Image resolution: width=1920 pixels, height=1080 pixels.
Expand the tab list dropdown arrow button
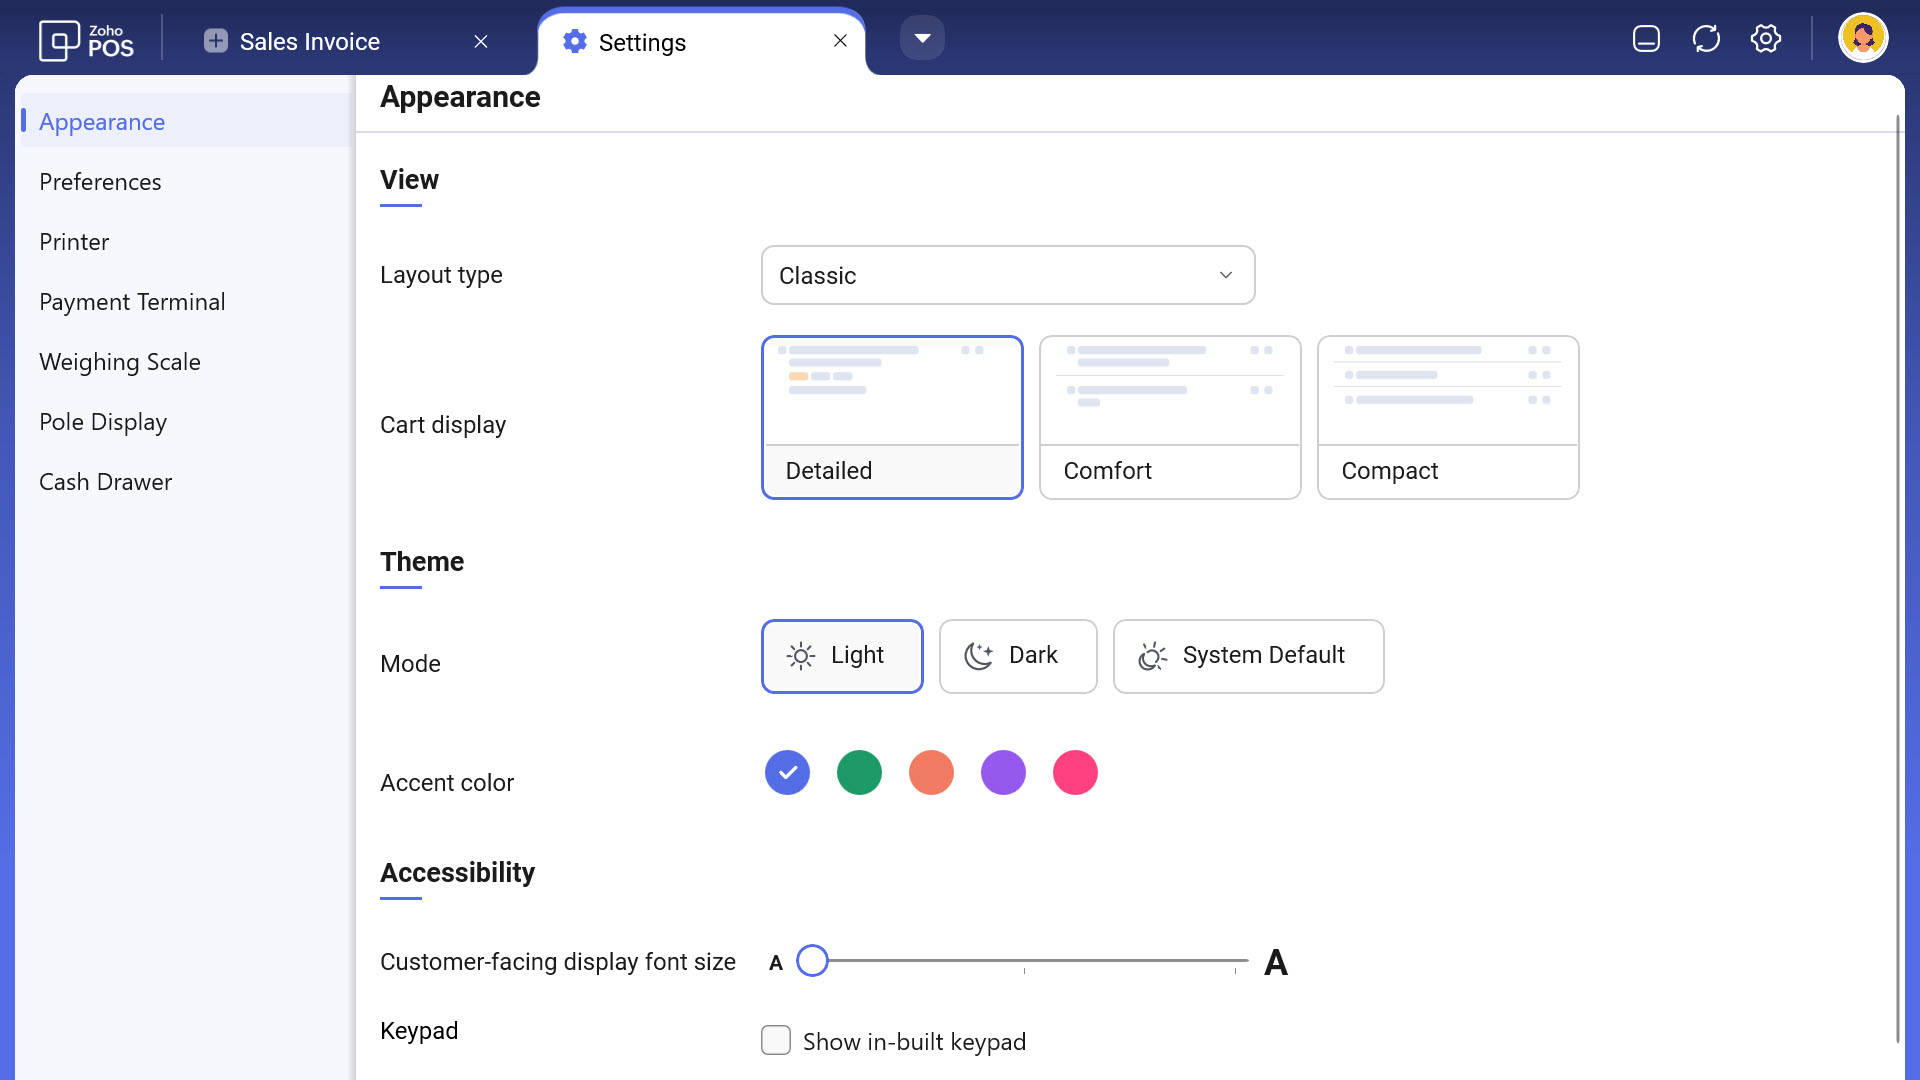pyautogui.click(x=922, y=38)
